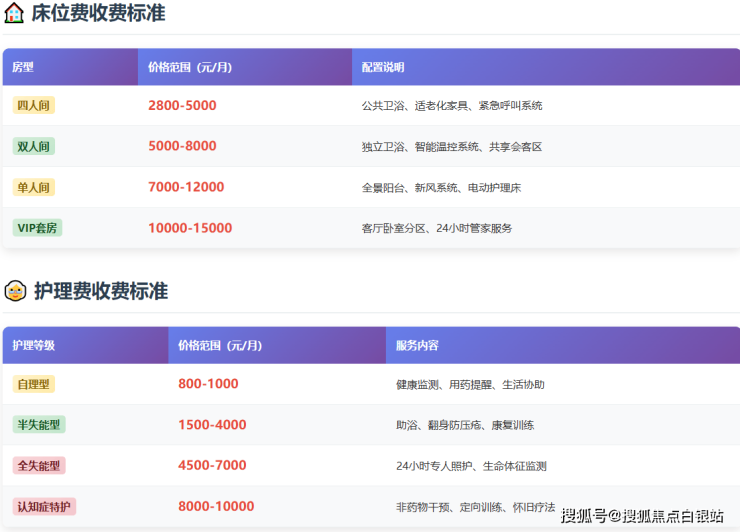Select the 认知症特护 care badge

44,507
